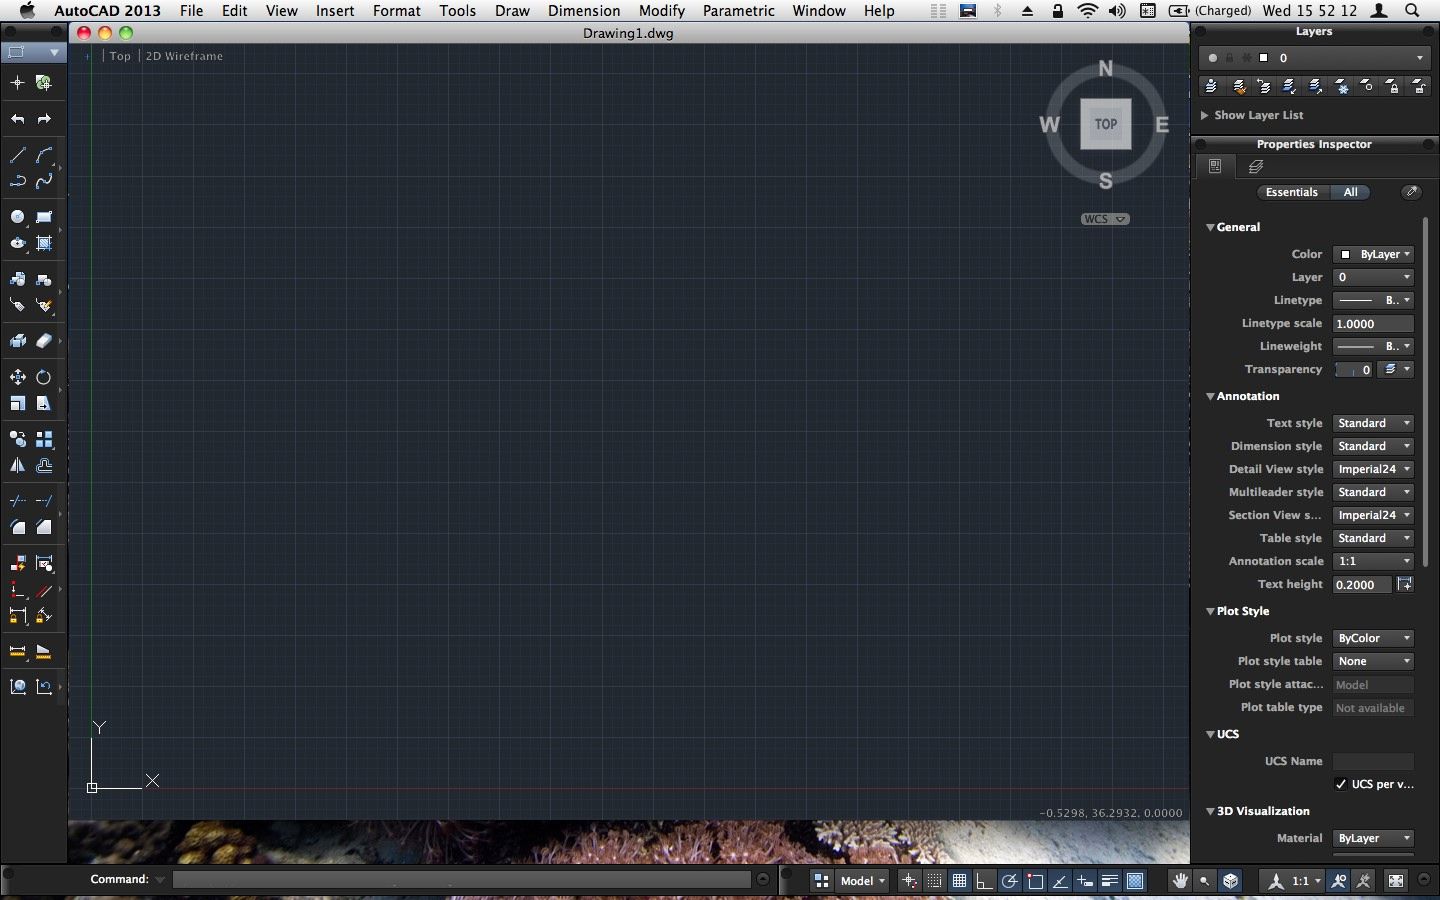Viewport: 1440px width, 900px height.
Task: Open the Color ByLayer dropdown
Action: [1374, 254]
